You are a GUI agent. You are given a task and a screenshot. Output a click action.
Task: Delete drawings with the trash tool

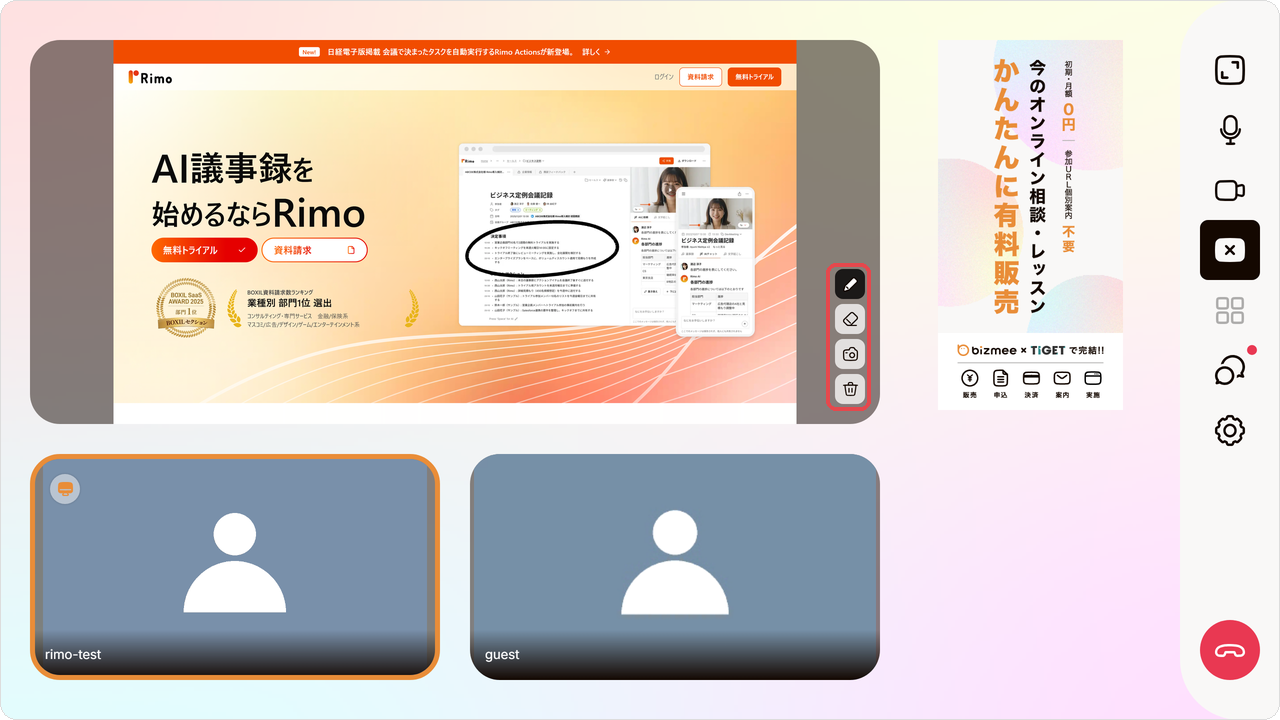tap(850, 389)
